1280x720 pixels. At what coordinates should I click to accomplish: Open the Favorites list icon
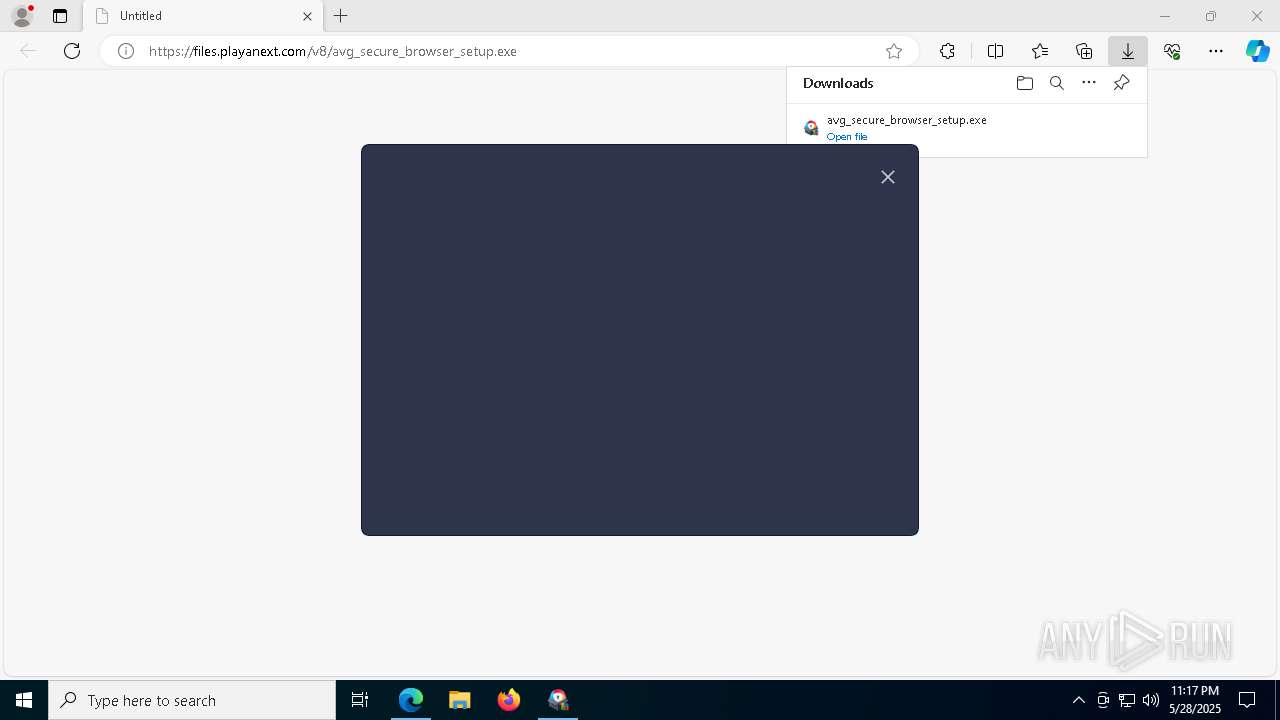point(1040,51)
